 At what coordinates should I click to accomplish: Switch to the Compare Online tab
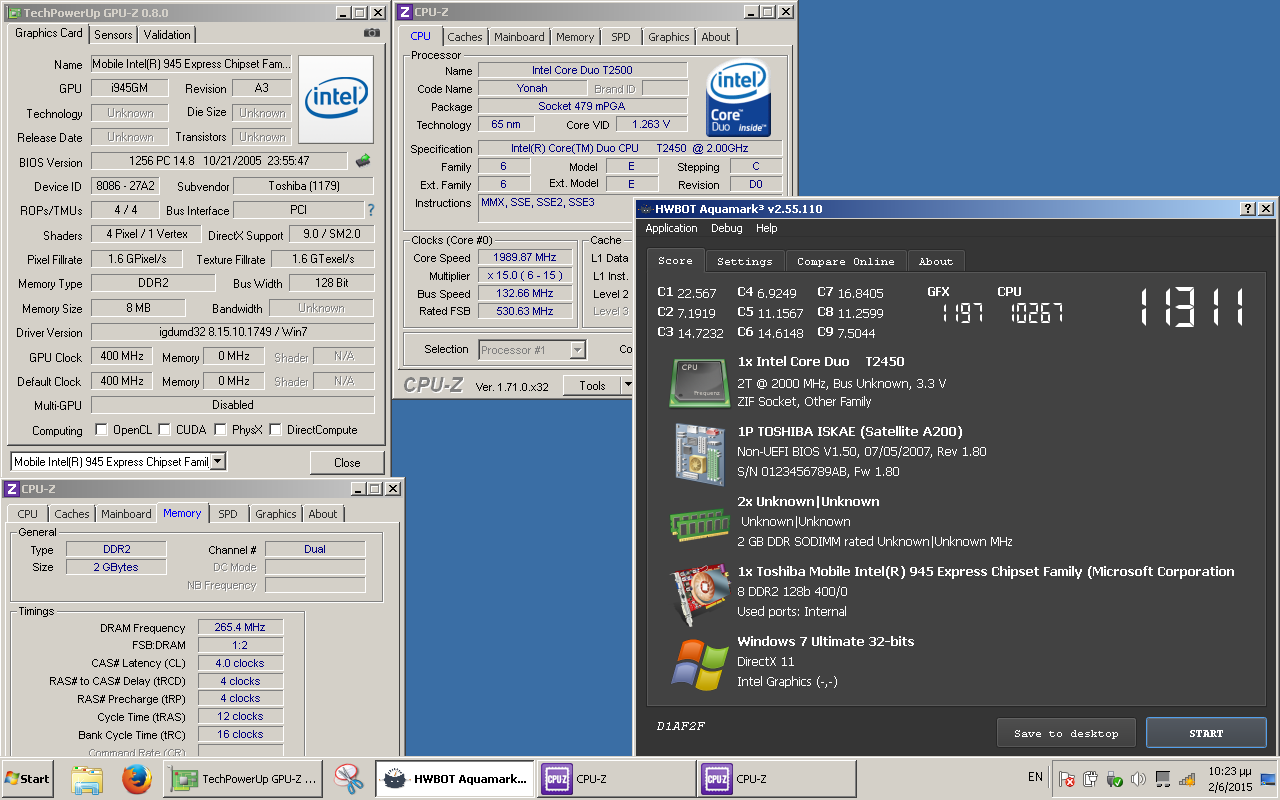pyautogui.click(x=846, y=261)
